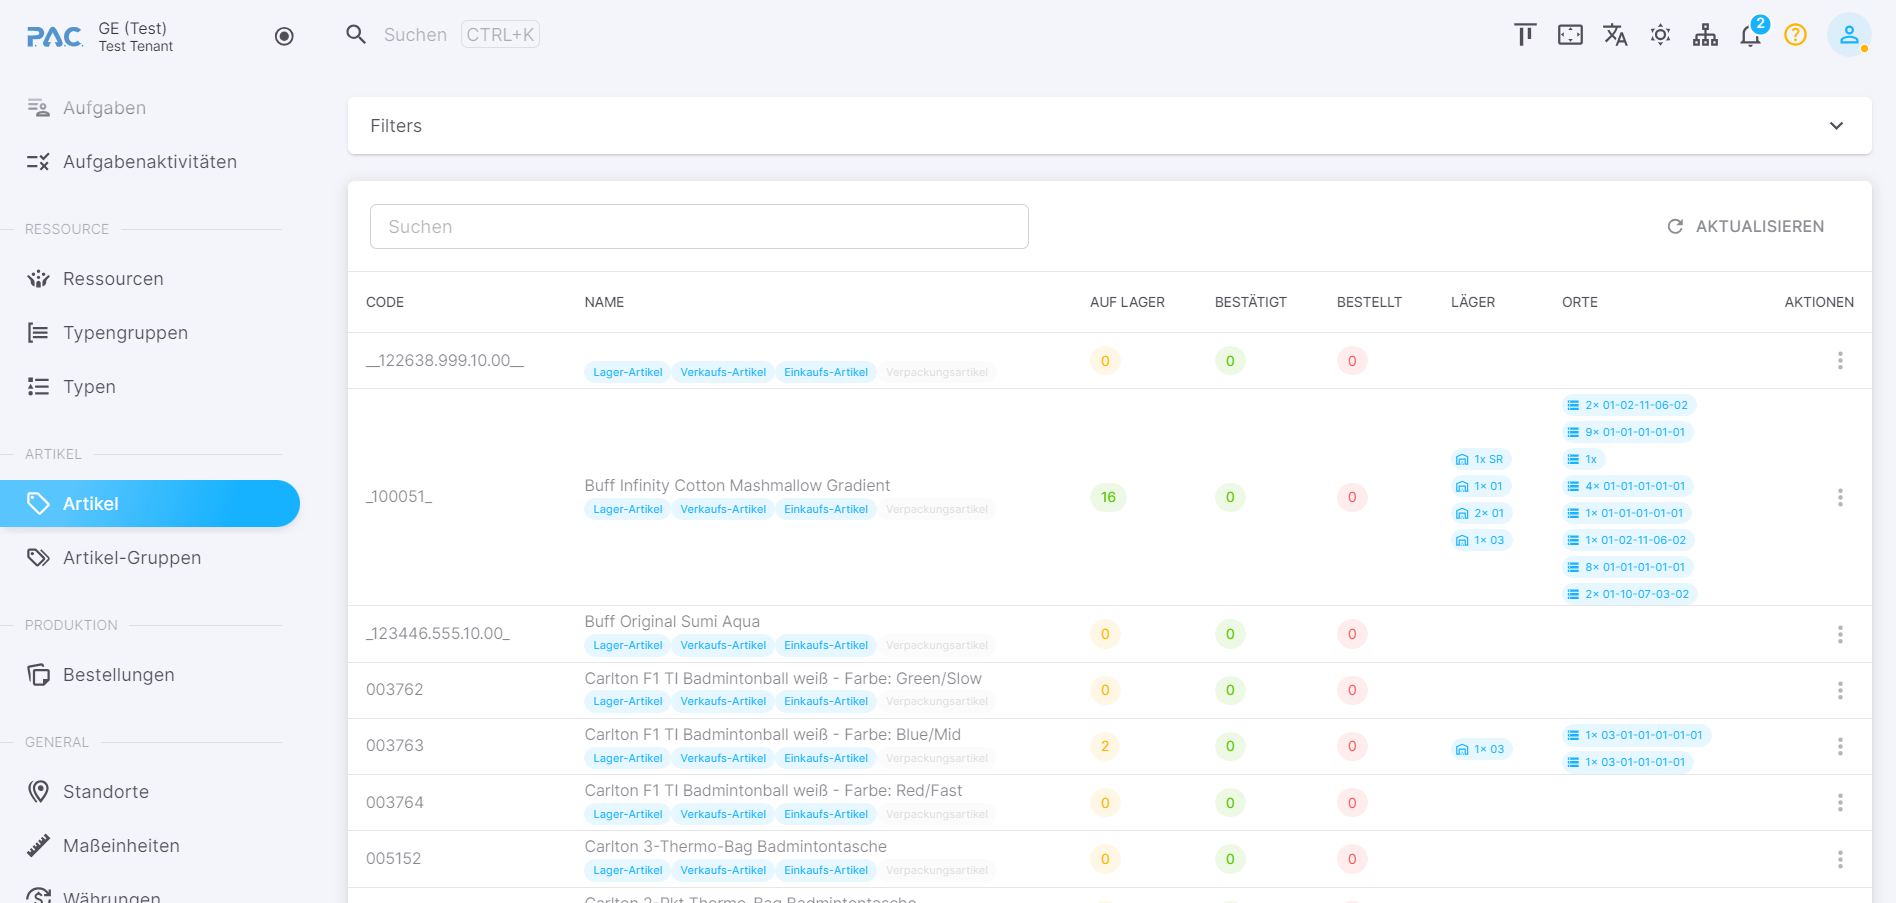Click Verkaufs-Artikel tag in 003764 row

tap(723, 815)
